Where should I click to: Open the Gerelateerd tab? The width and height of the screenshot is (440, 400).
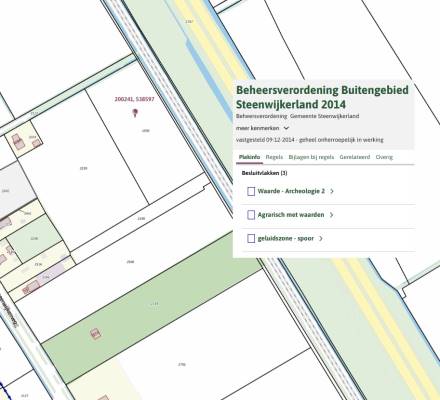point(355,157)
